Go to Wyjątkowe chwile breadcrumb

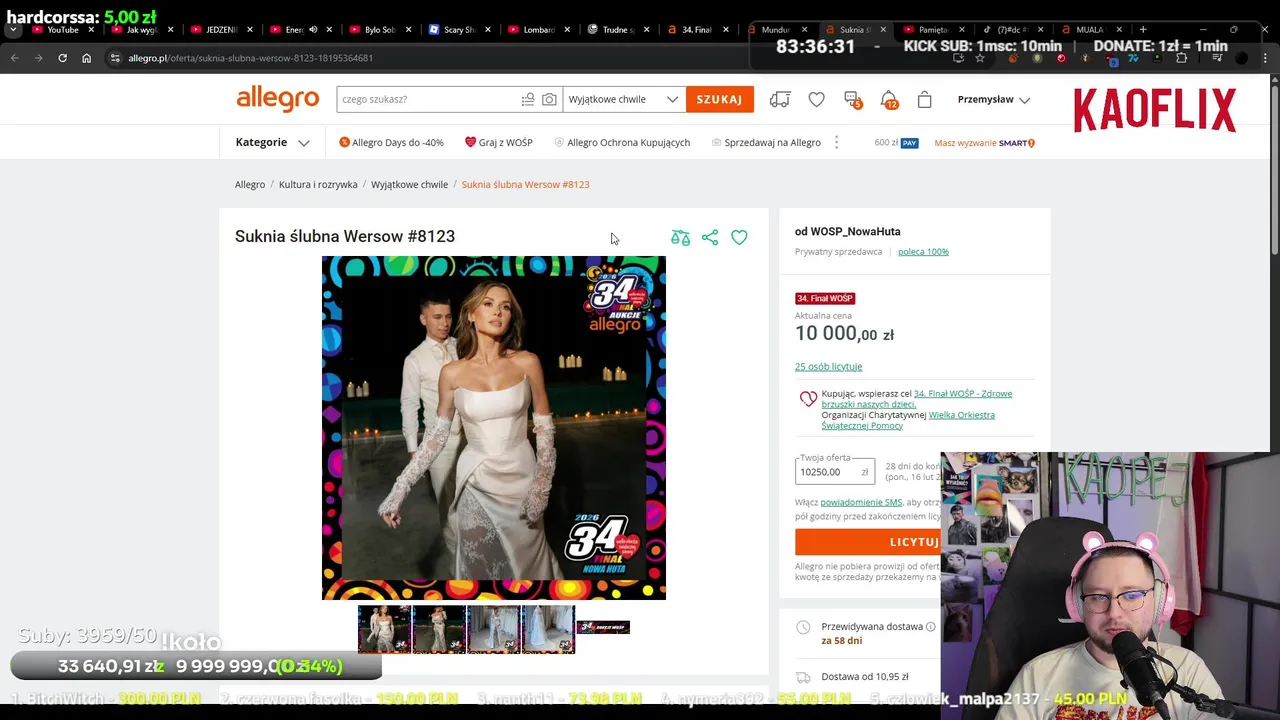click(409, 184)
